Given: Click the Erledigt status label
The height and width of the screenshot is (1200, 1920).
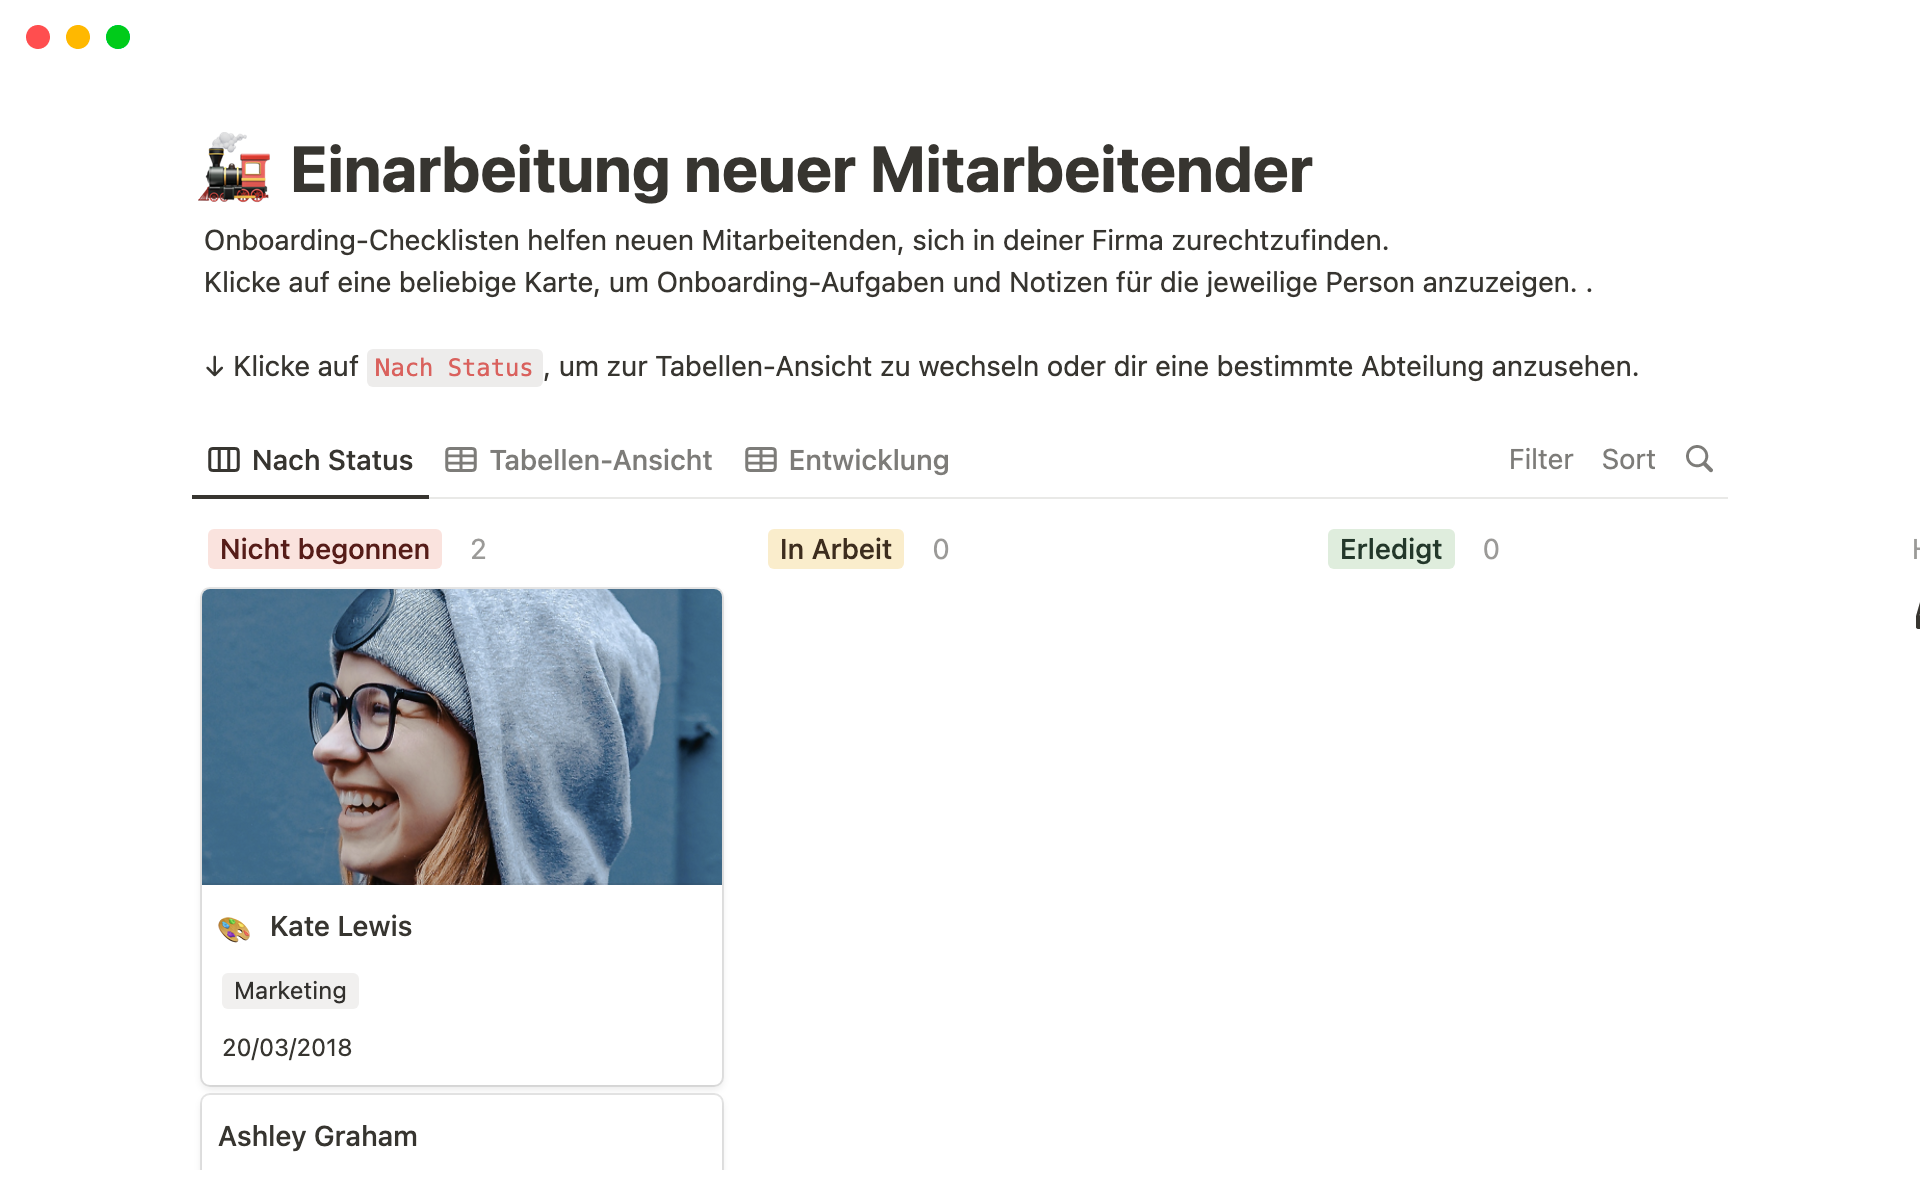Looking at the screenshot, I should [x=1391, y=549].
